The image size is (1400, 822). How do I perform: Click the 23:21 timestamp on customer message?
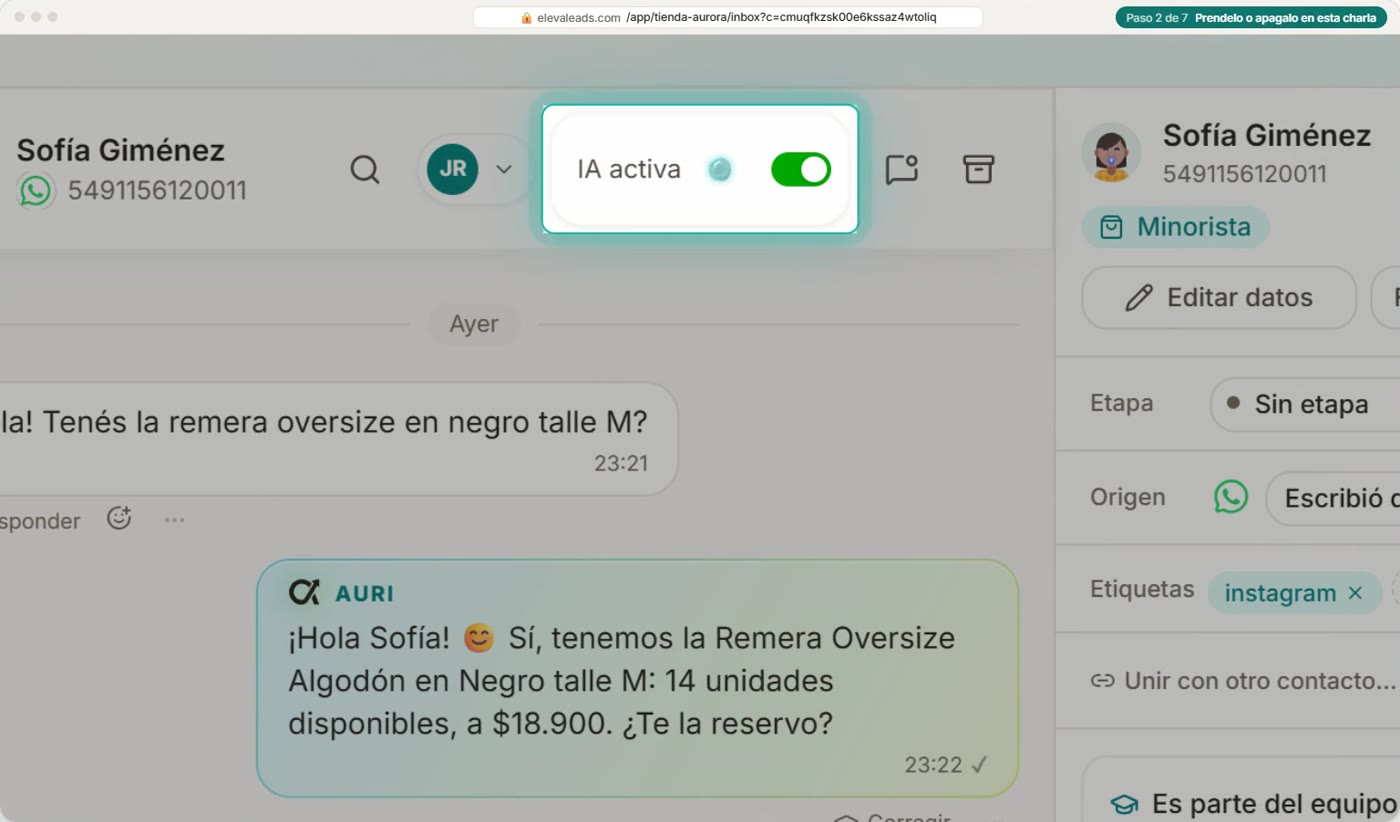(x=621, y=463)
